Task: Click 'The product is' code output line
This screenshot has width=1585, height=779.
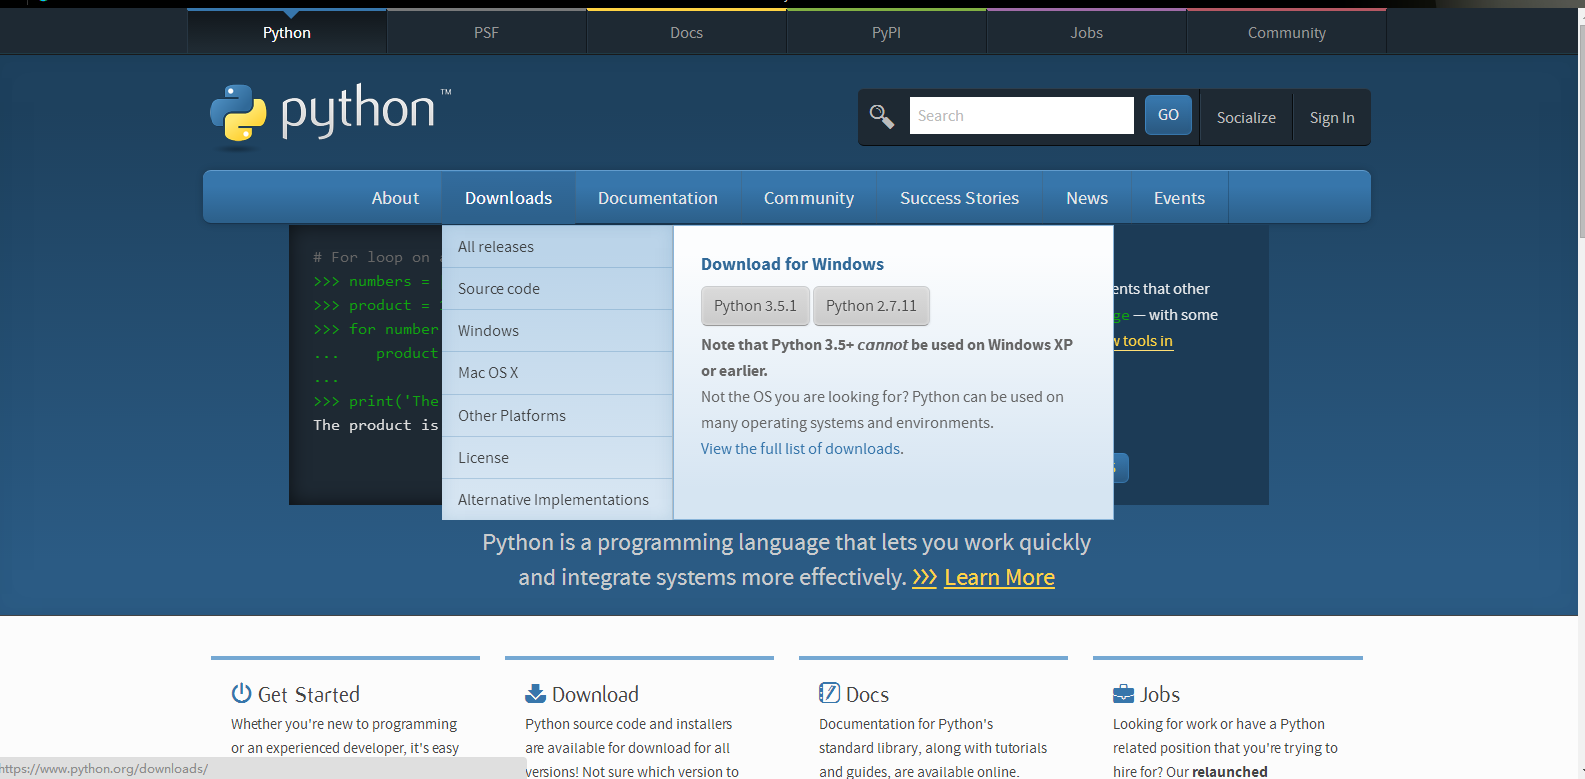Action: [x=376, y=425]
